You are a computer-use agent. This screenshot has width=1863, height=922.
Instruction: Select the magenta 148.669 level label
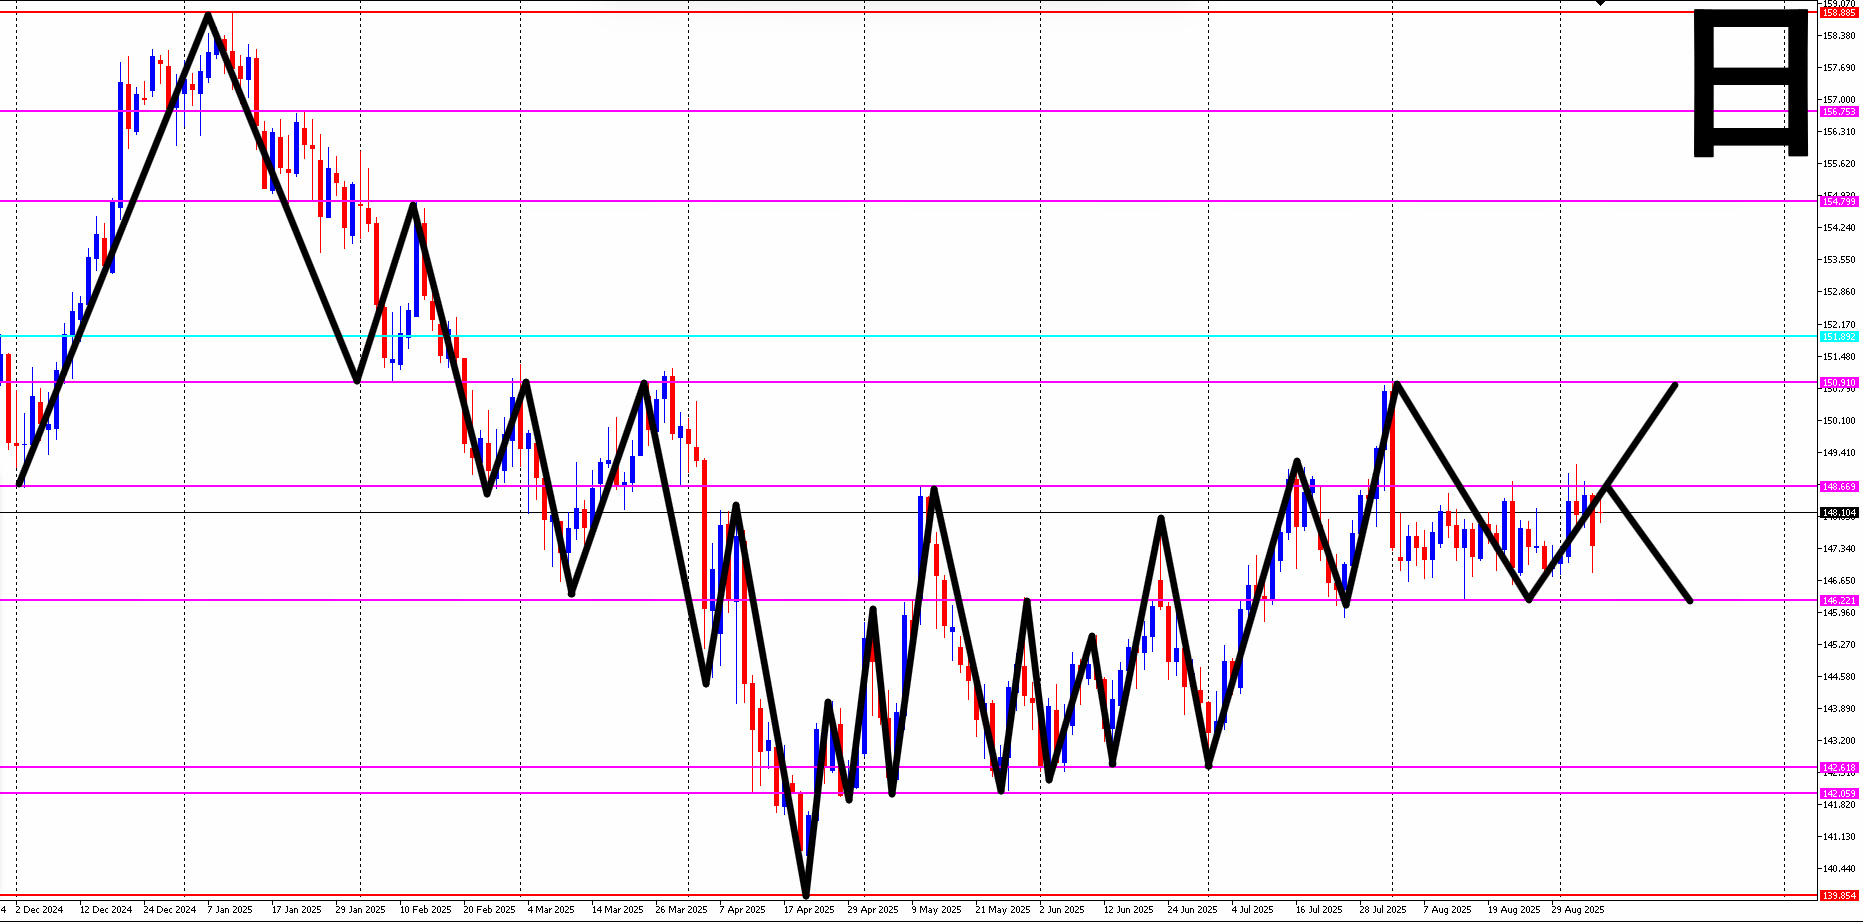coord(1840,487)
